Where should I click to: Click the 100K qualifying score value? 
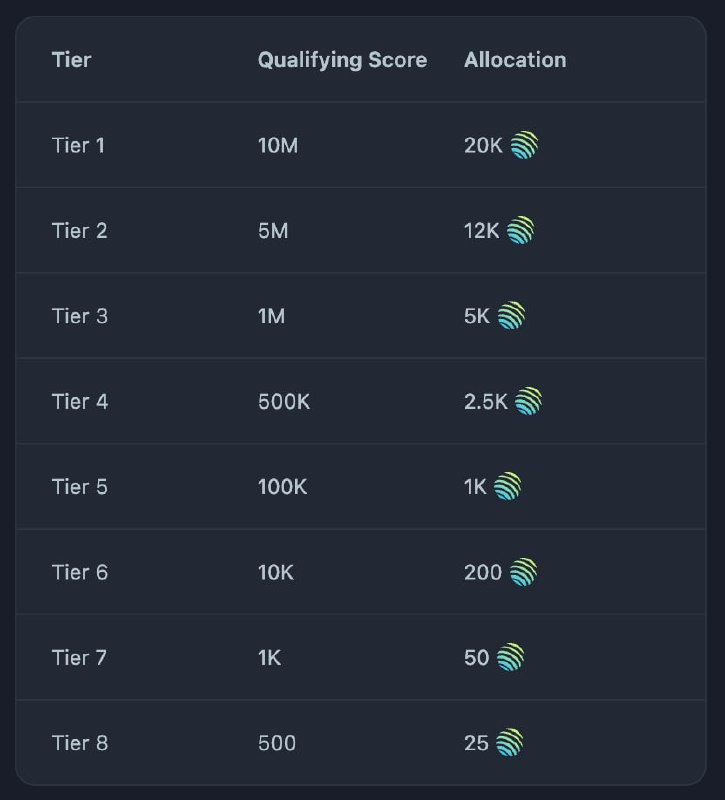tap(283, 487)
